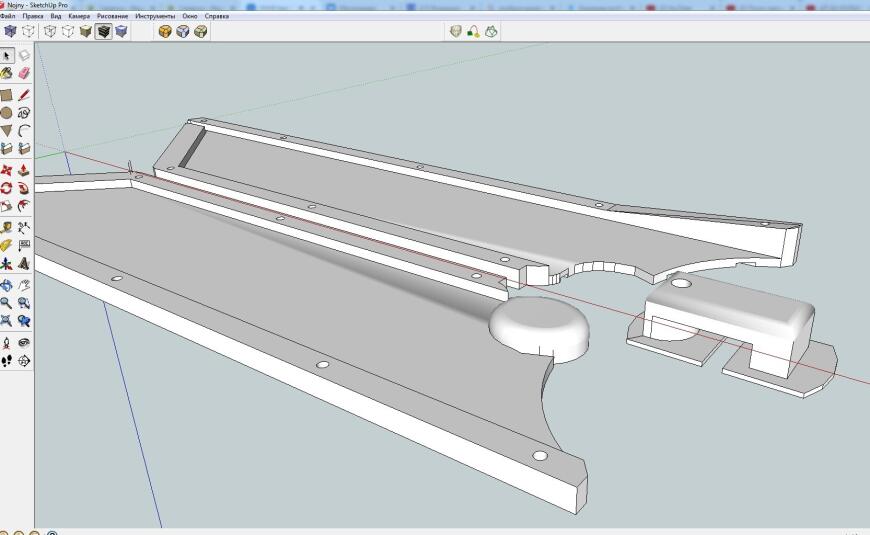Click the Zoom magnifier tool
This screenshot has width=870, height=535.
tap(7, 302)
